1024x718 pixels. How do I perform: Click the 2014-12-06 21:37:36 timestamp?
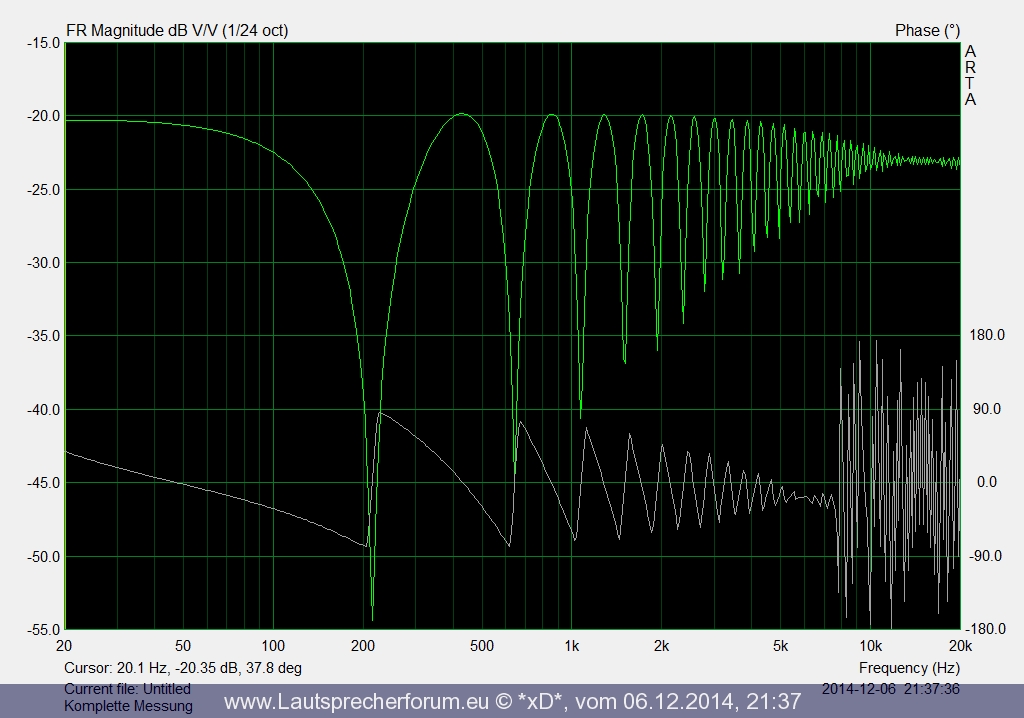[890, 689]
